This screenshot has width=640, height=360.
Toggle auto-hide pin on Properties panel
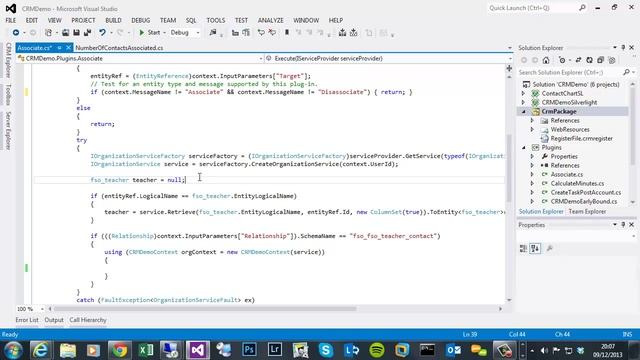(x=623, y=225)
